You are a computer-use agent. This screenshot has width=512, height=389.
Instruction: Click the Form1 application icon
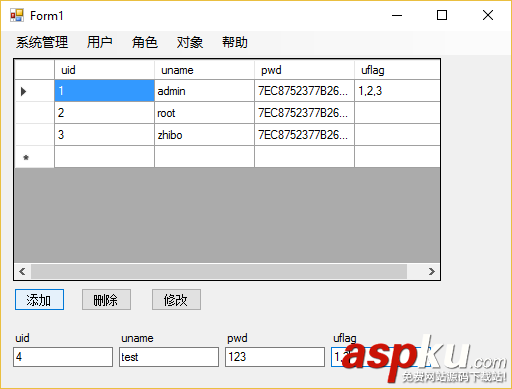coord(17,15)
